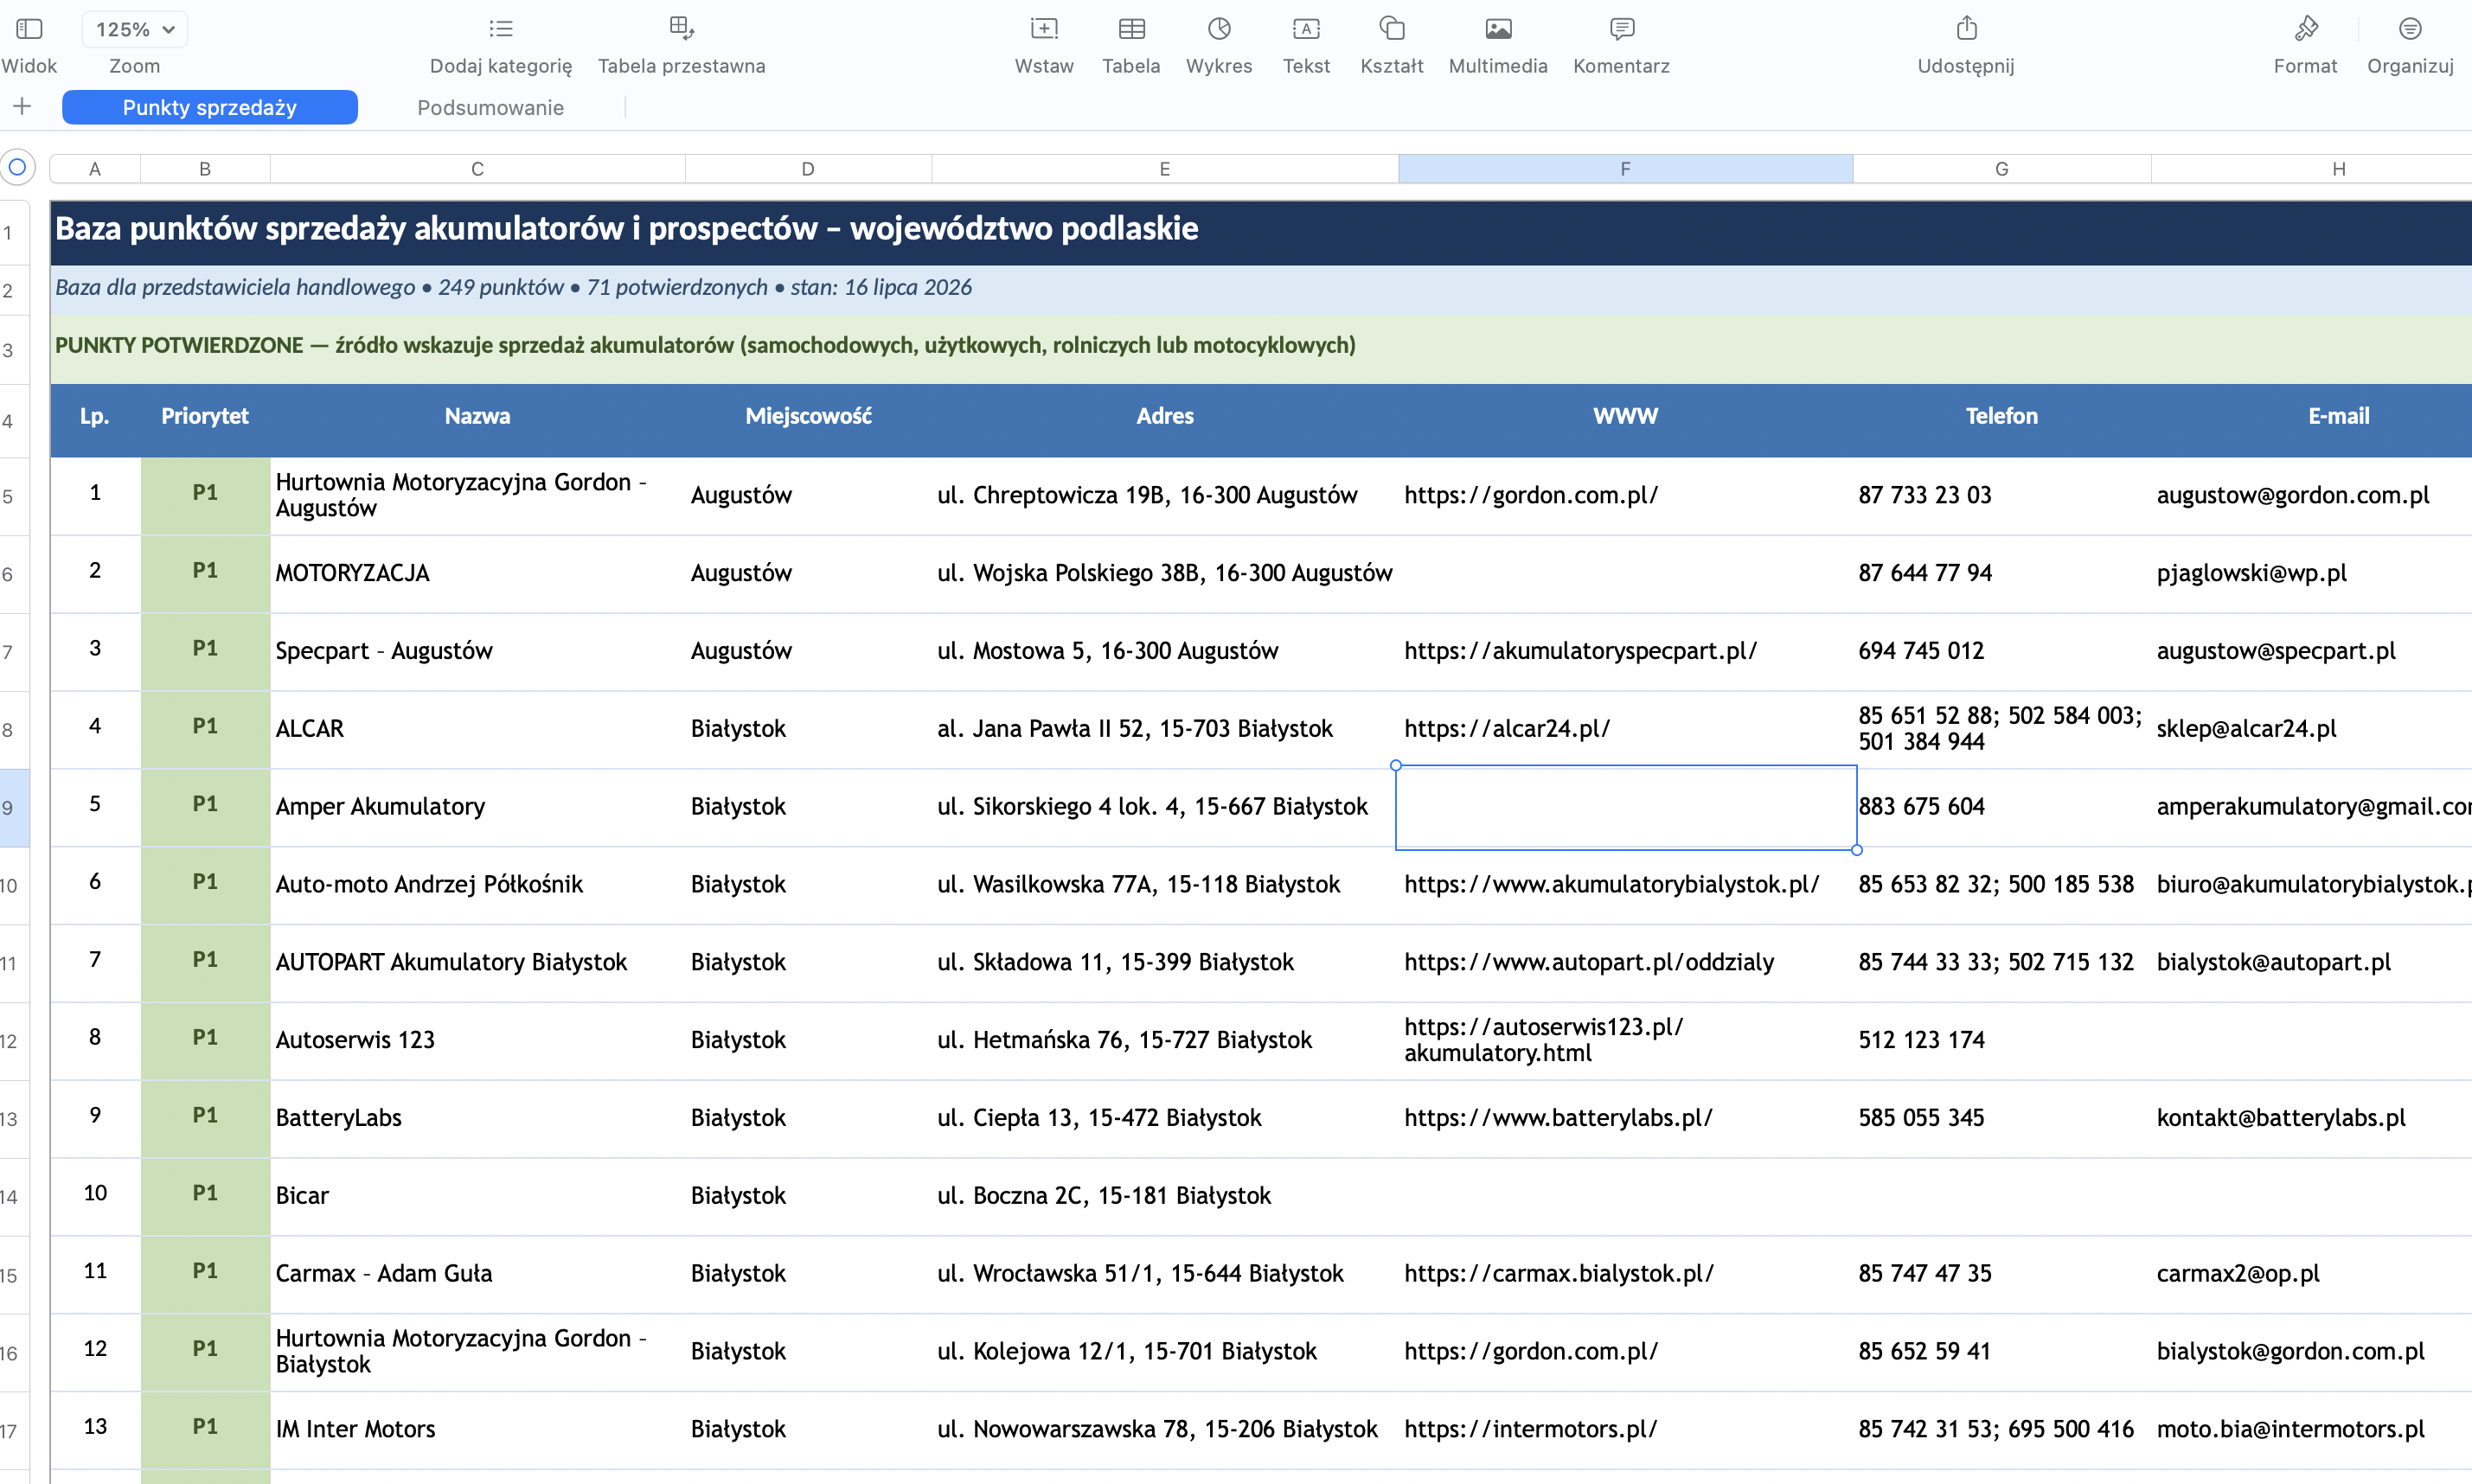Click the link https://gordon.com.pl/ in Augustów row

coord(1531,495)
